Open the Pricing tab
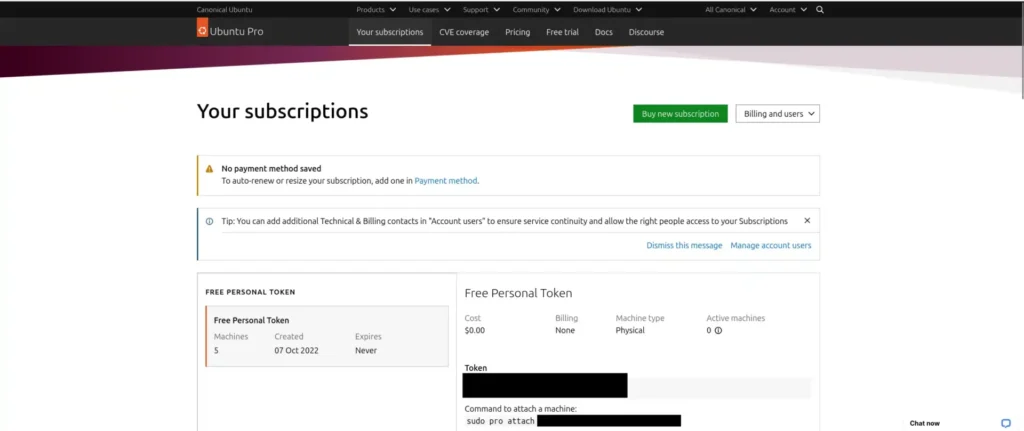This screenshot has width=1024, height=431. 517,32
